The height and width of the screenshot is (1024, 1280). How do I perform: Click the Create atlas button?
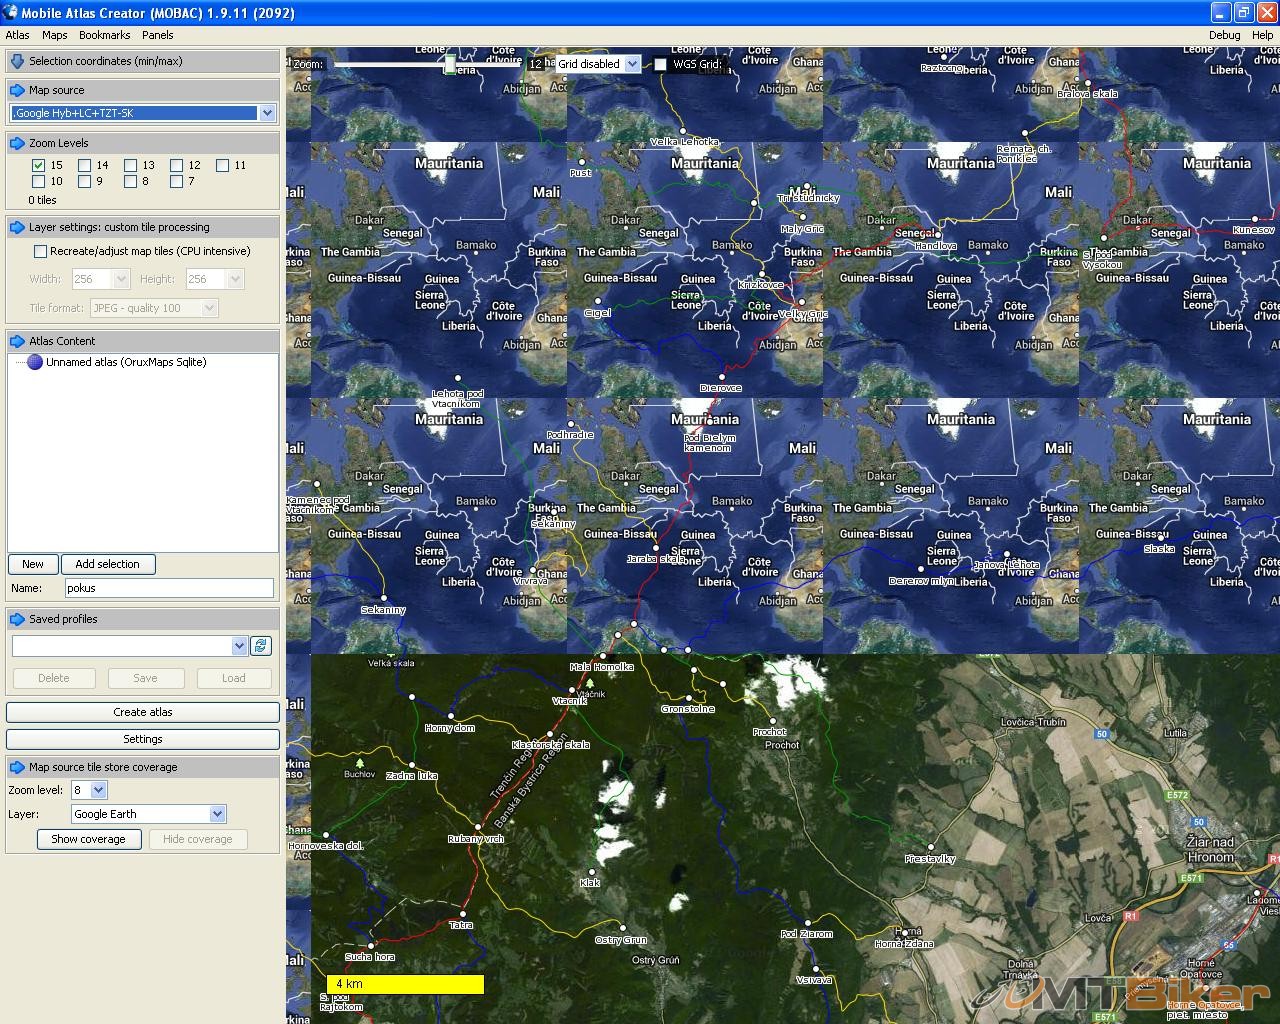coord(143,712)
